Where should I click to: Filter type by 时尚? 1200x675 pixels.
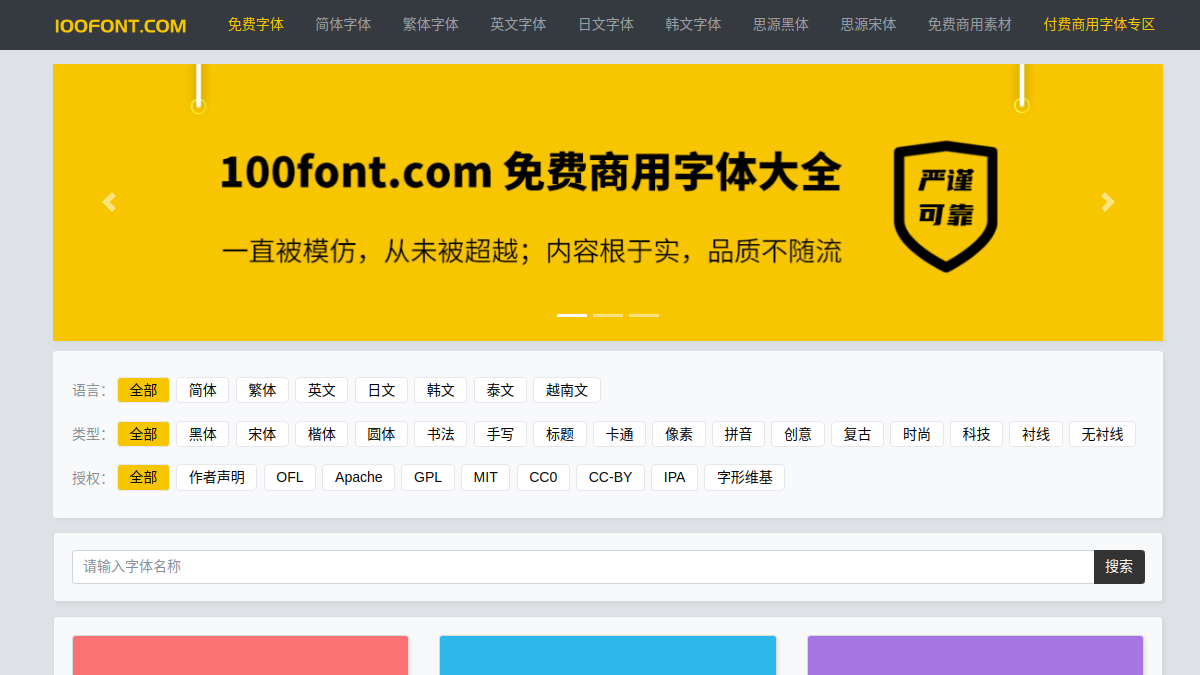(917, 434)
